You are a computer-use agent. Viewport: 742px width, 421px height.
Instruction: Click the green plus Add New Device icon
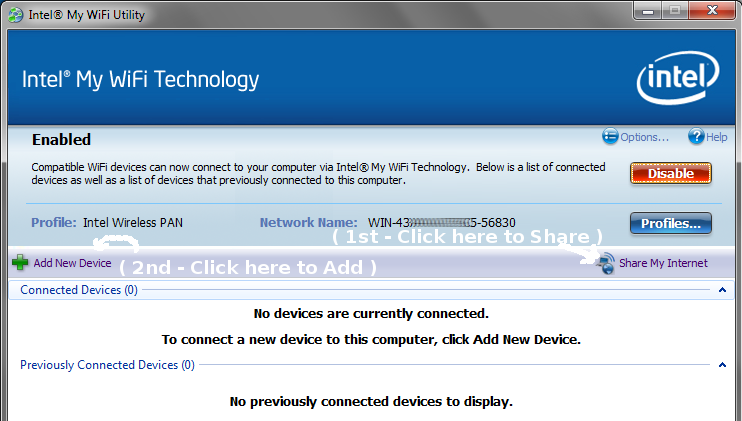coord(20,263)
